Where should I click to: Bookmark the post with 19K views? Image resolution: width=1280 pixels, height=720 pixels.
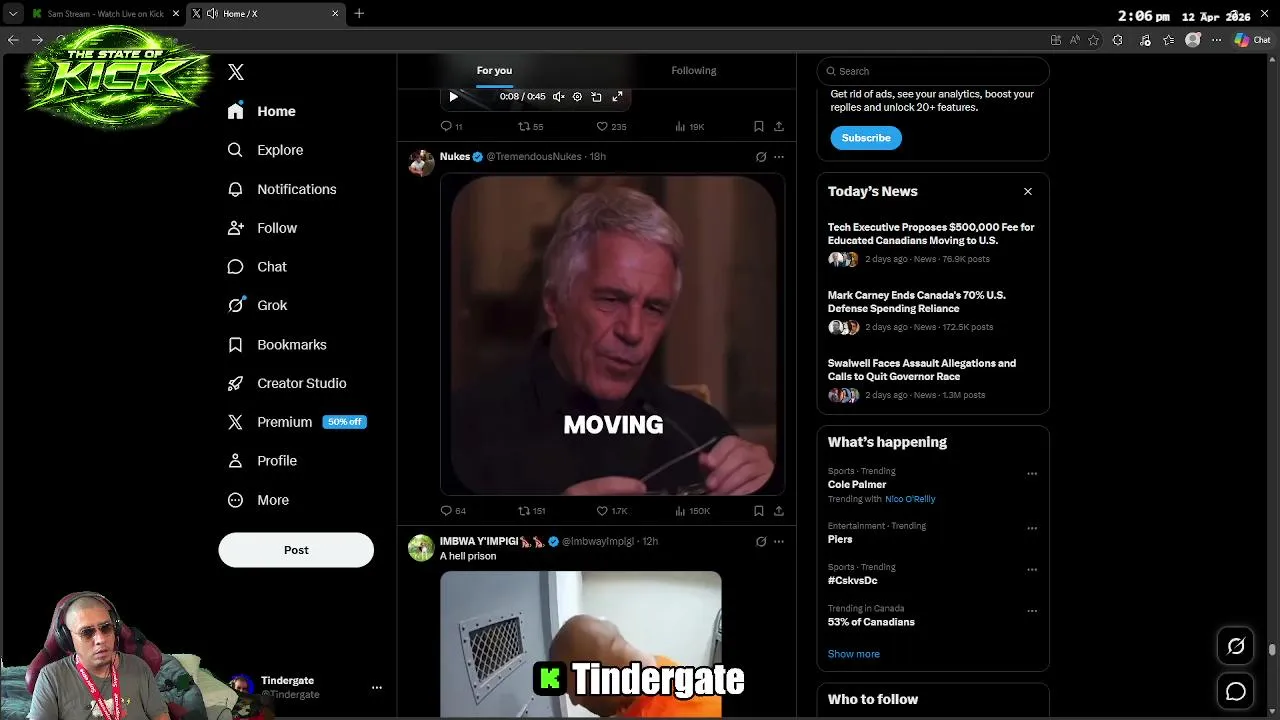click(x=759, y=127)
